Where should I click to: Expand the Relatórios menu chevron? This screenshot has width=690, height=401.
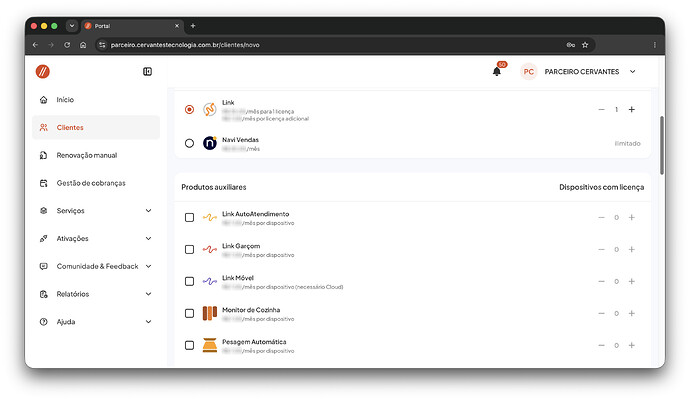point(149,294)
